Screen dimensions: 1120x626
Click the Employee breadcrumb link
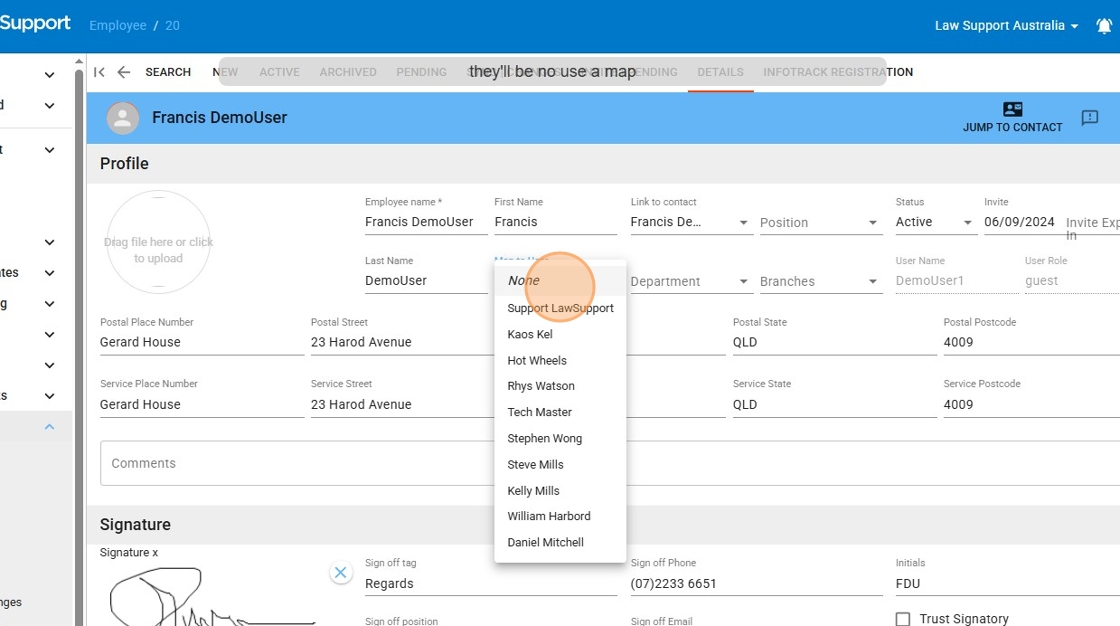pyautogui.click(x=118, y=26)
